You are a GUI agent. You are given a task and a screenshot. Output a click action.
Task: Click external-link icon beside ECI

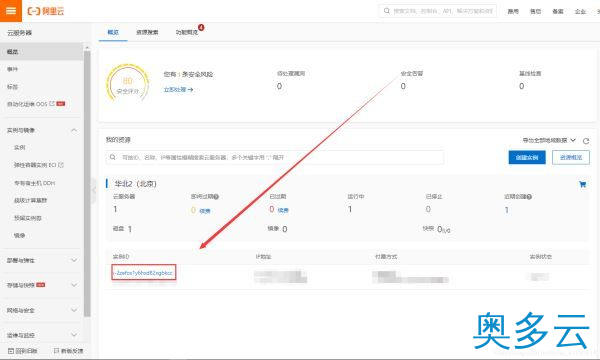click(61, 165)
